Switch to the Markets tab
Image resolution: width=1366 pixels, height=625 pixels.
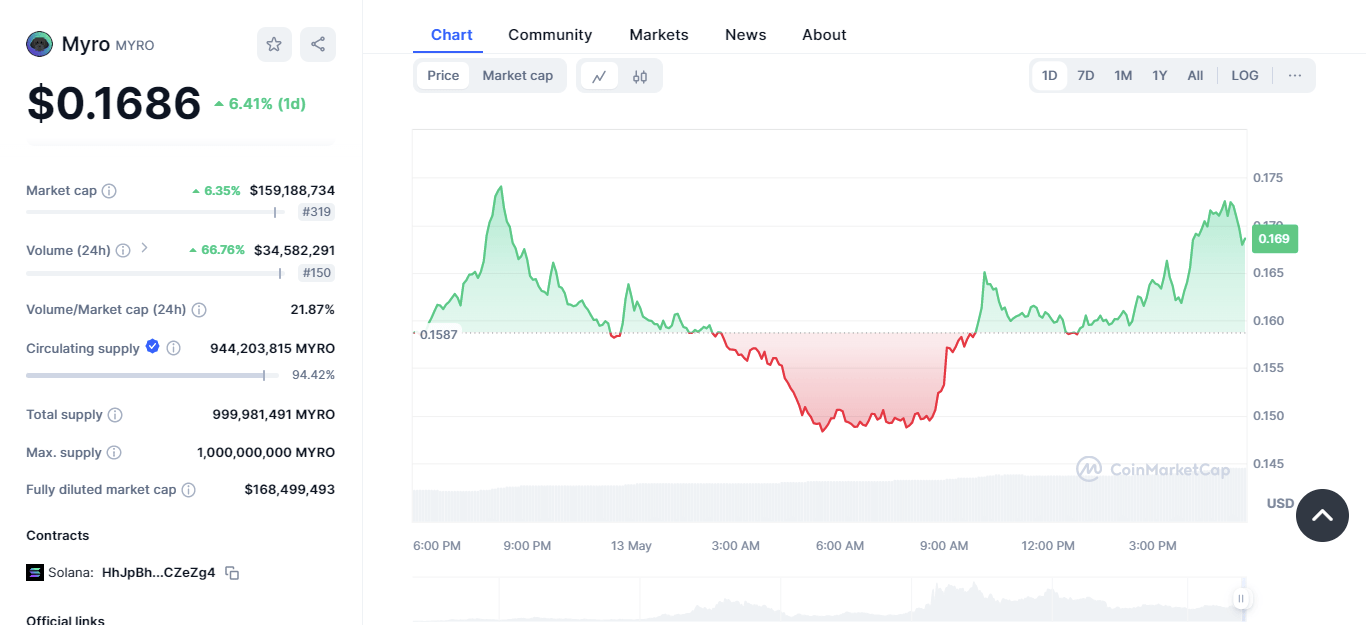tap(658, 35)
